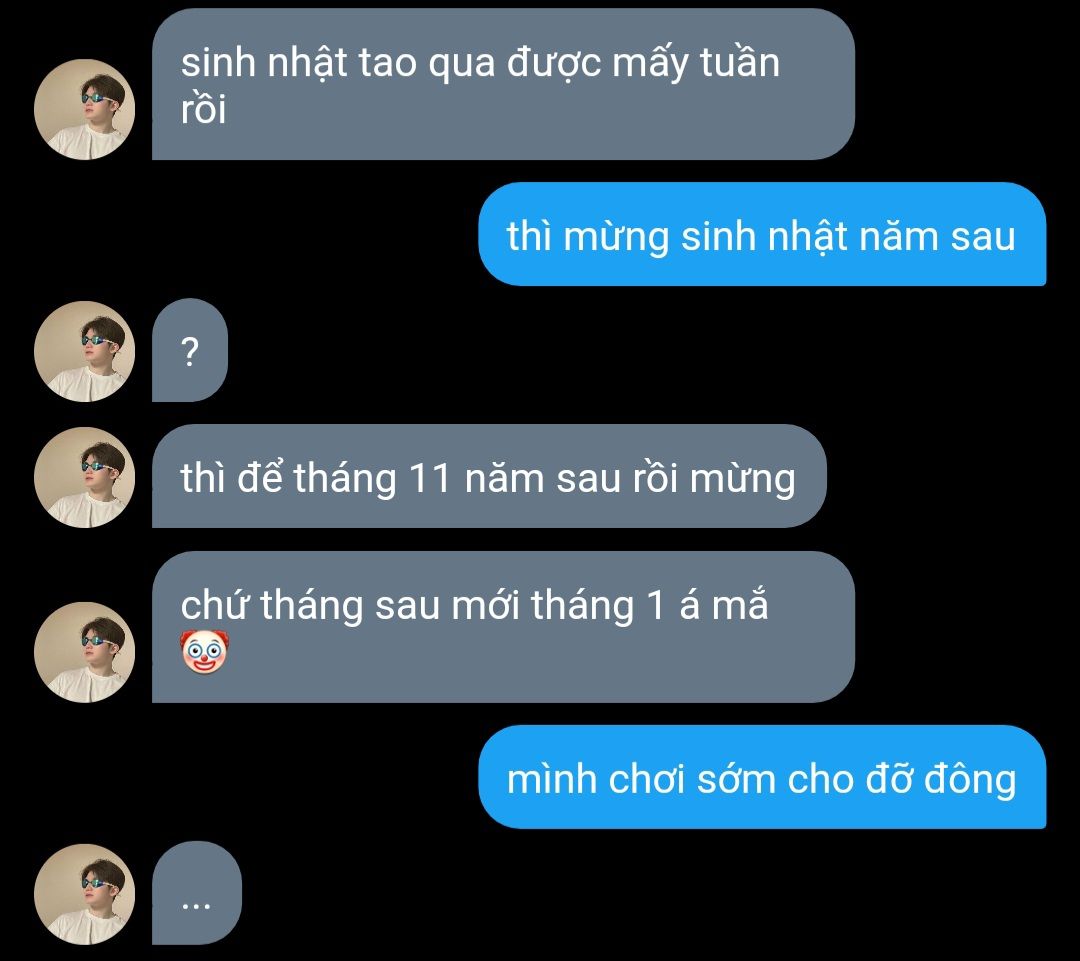
Task: Open the sender avatar next to the clown emoji message
Action: [x=84, y=652]
